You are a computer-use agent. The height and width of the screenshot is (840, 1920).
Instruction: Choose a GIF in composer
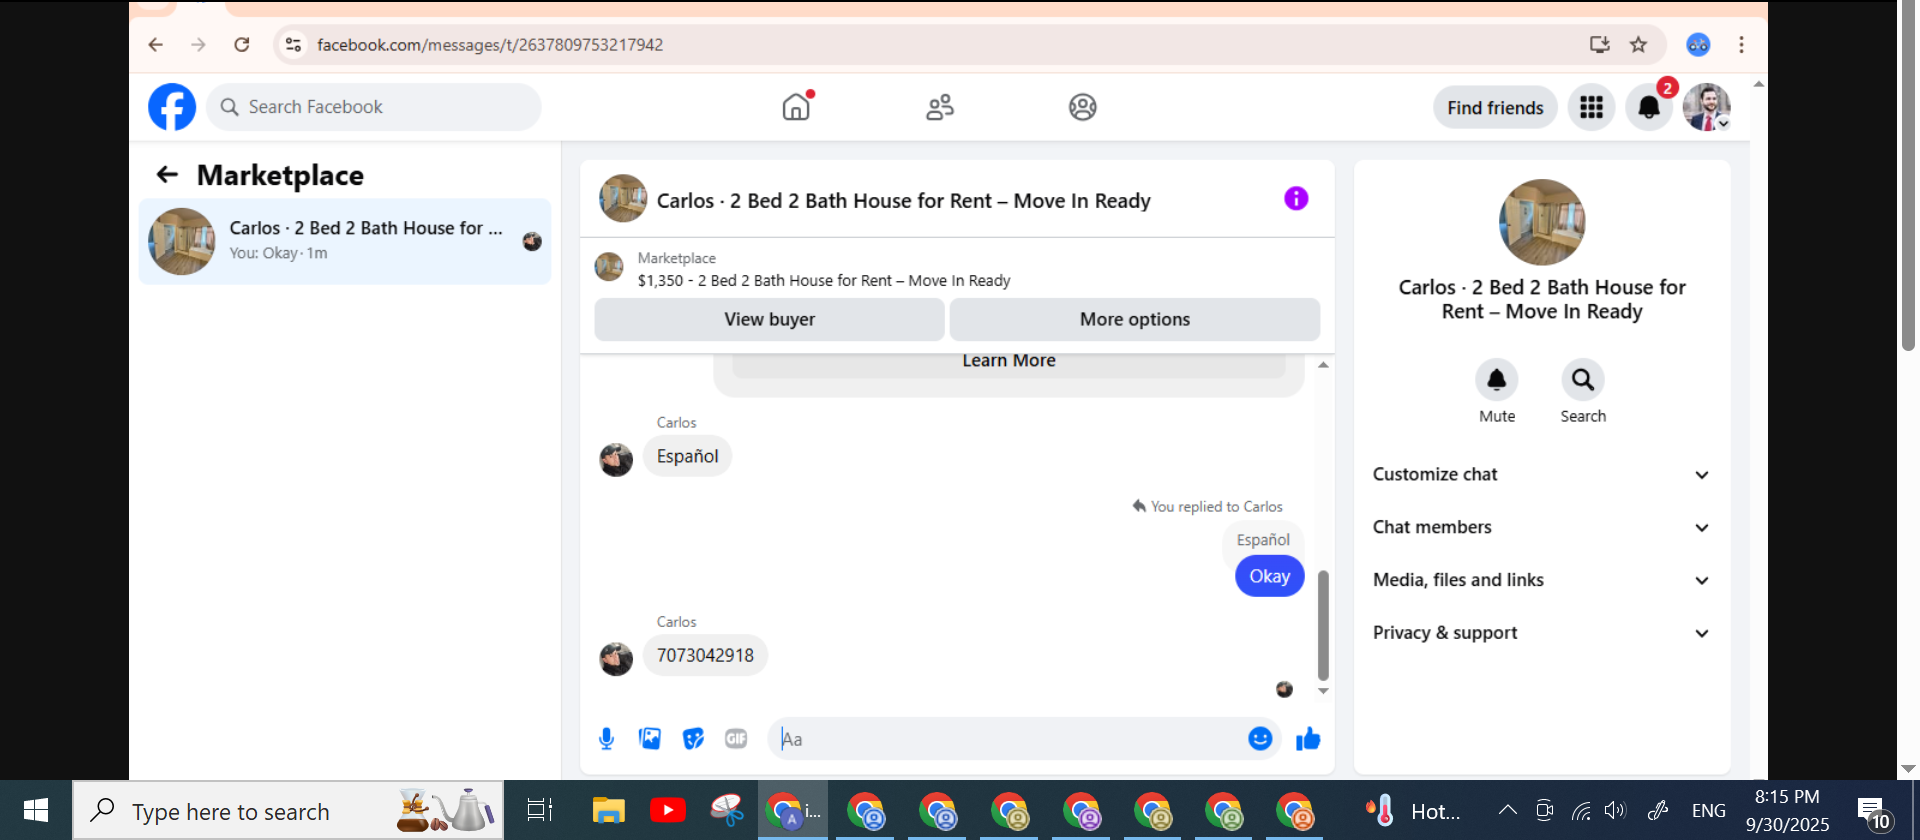point(736,739)
